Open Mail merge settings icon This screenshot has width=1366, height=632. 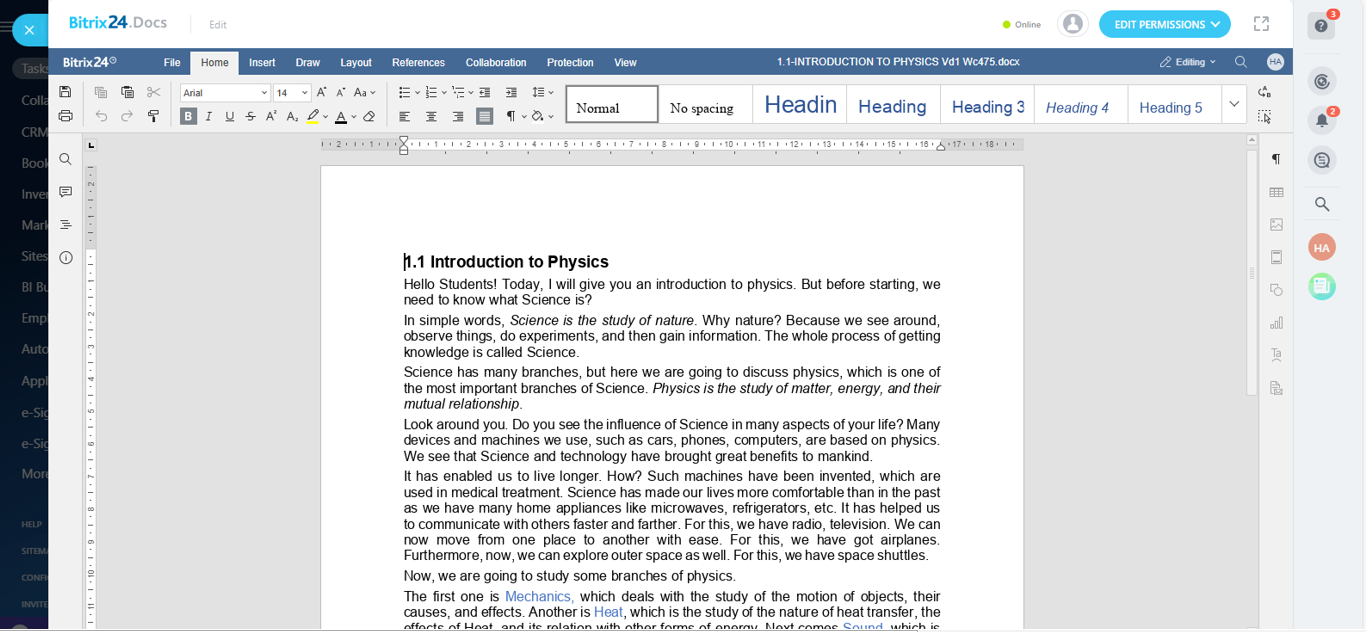point(1276,388)
